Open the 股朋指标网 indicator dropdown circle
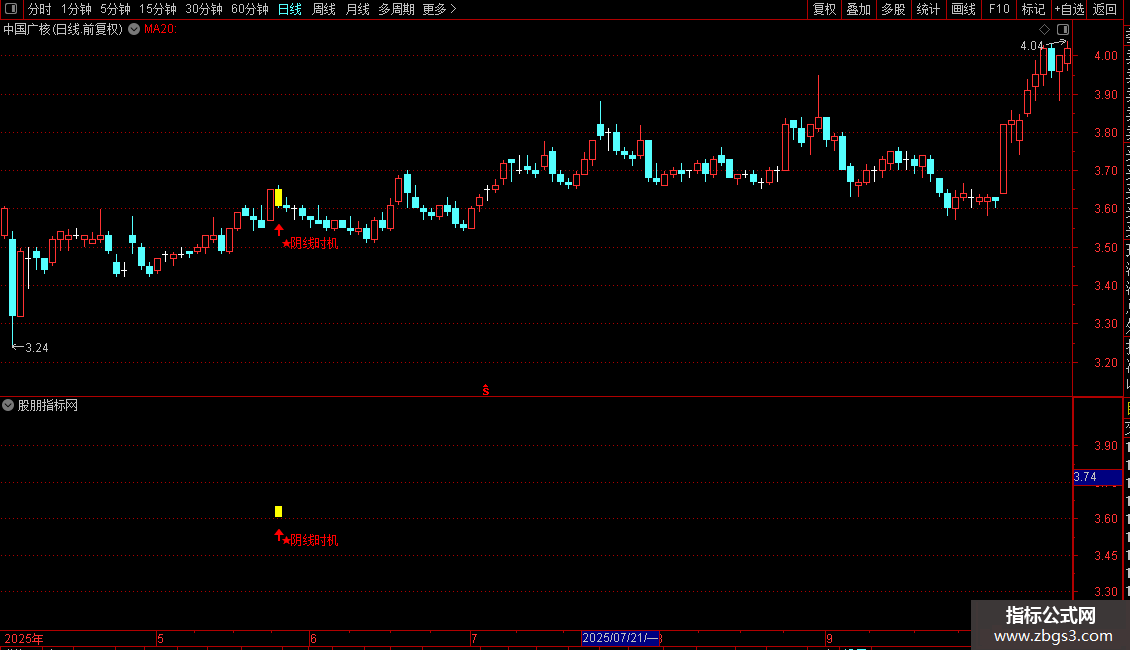Viewport: 1130px width, 650px height. pyautogui.click(x=8, y=405)
